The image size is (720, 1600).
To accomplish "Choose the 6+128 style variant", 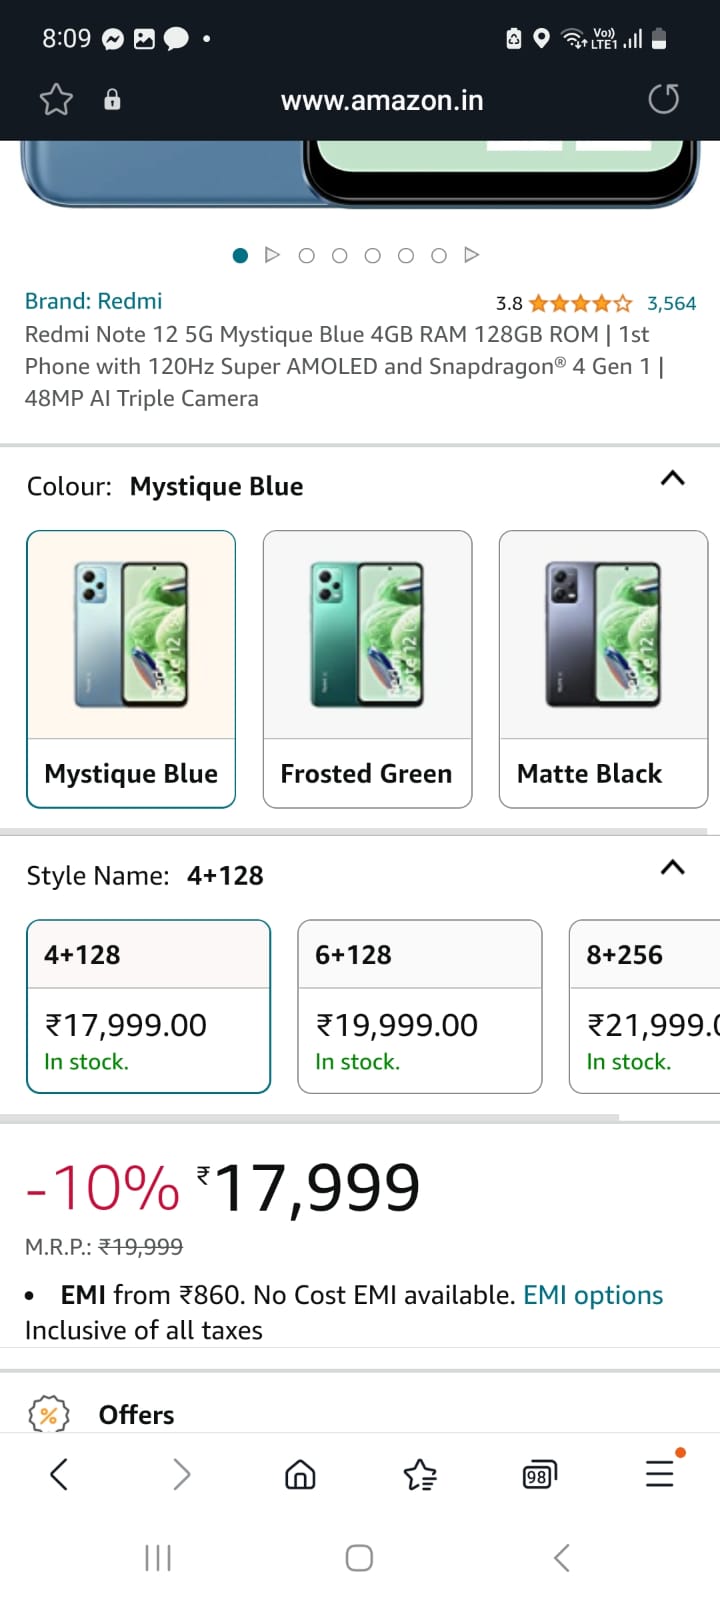I will pos(420,1005).
